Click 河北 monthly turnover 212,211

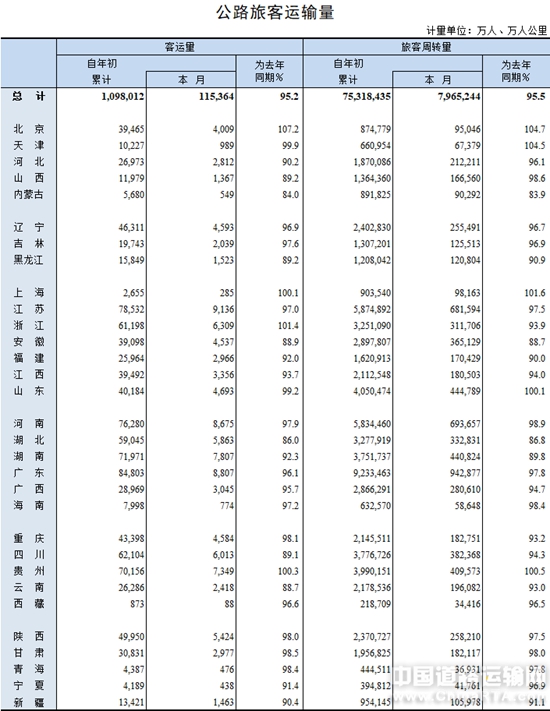tap(465, 162)
